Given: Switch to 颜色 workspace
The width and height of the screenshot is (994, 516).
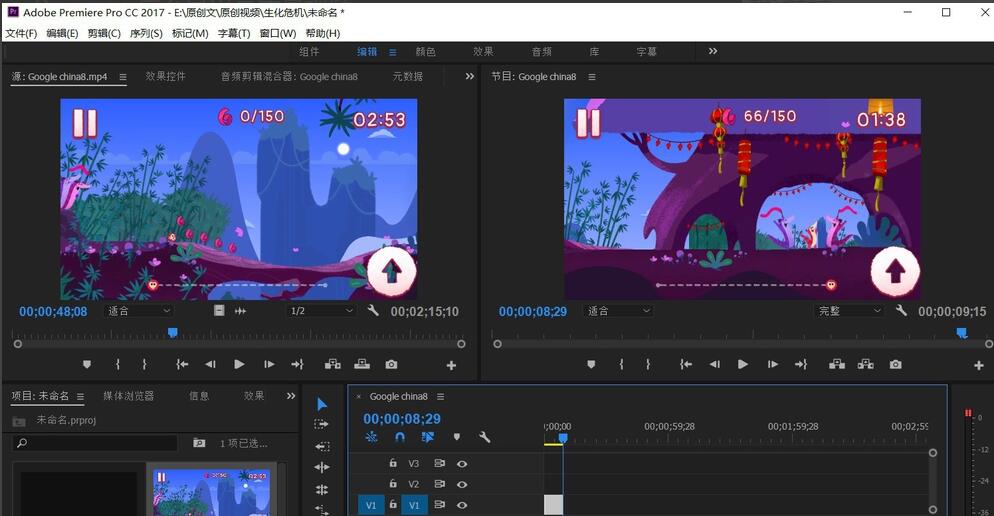Looking at the screenshot, I should (x=425, y=52).
